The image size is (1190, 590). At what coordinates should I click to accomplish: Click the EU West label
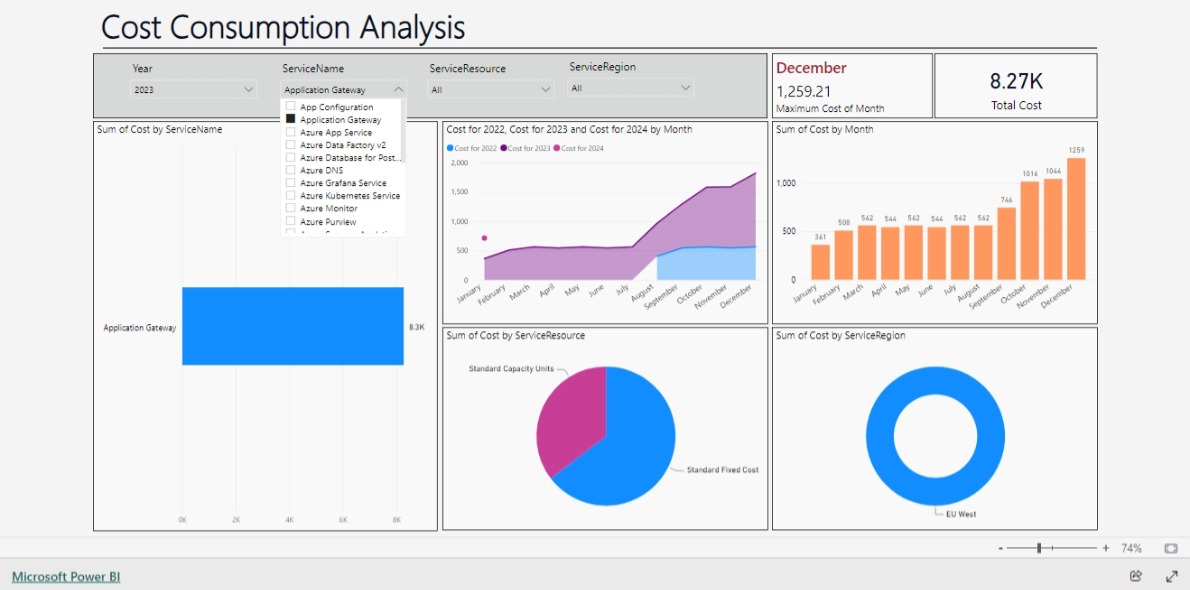tap(960, 514)
